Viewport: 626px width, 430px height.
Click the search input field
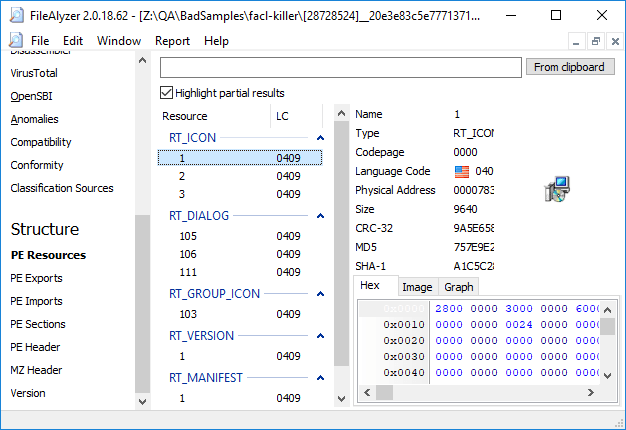(x=341, y=67)
